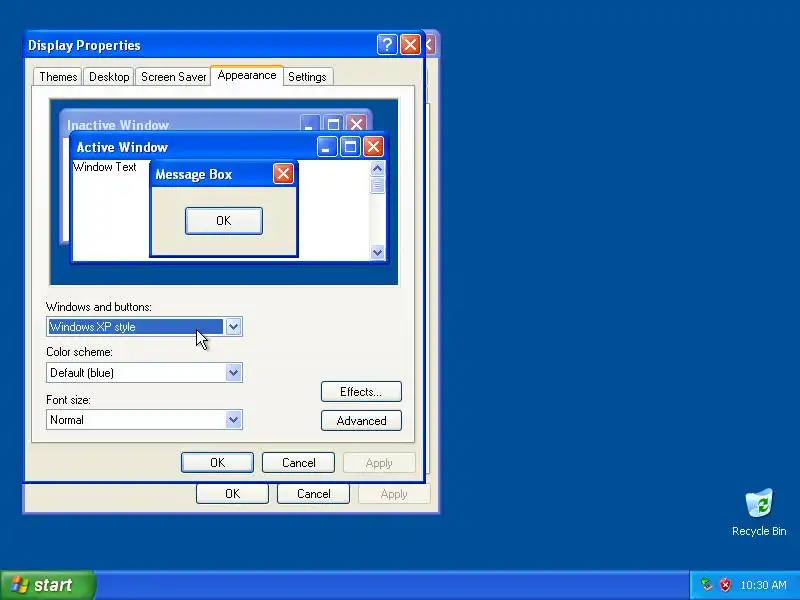Expand the Font size dropdown arrow
800x600 pixels.
233,420
